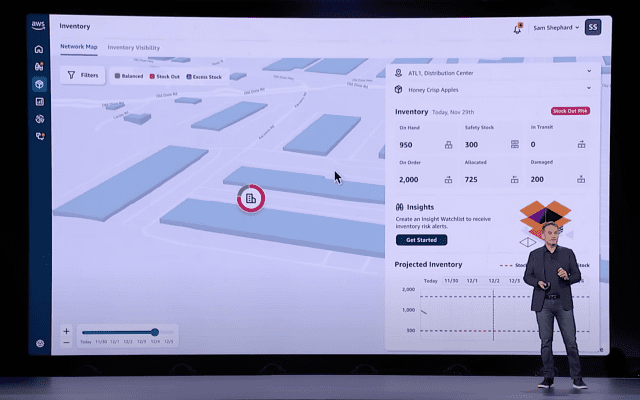Click the notification bell icon
The image size is (640, 400).
click(x=517, y=28)
